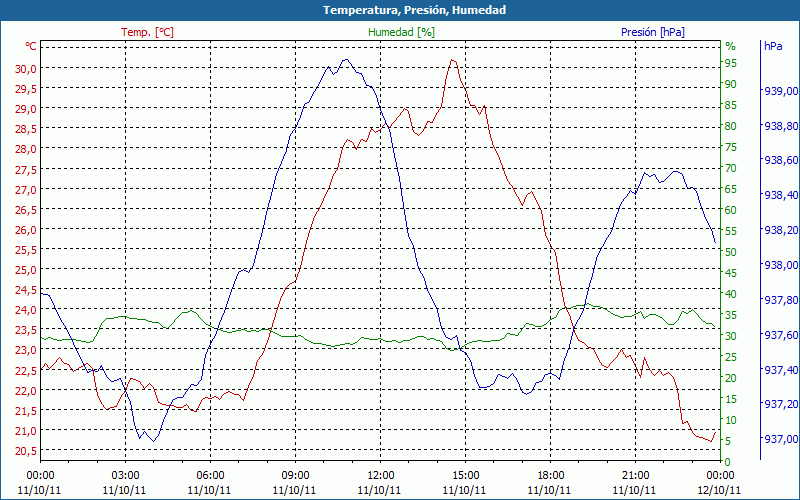Click the 939,00 pressure axis value

coord(781,91)
